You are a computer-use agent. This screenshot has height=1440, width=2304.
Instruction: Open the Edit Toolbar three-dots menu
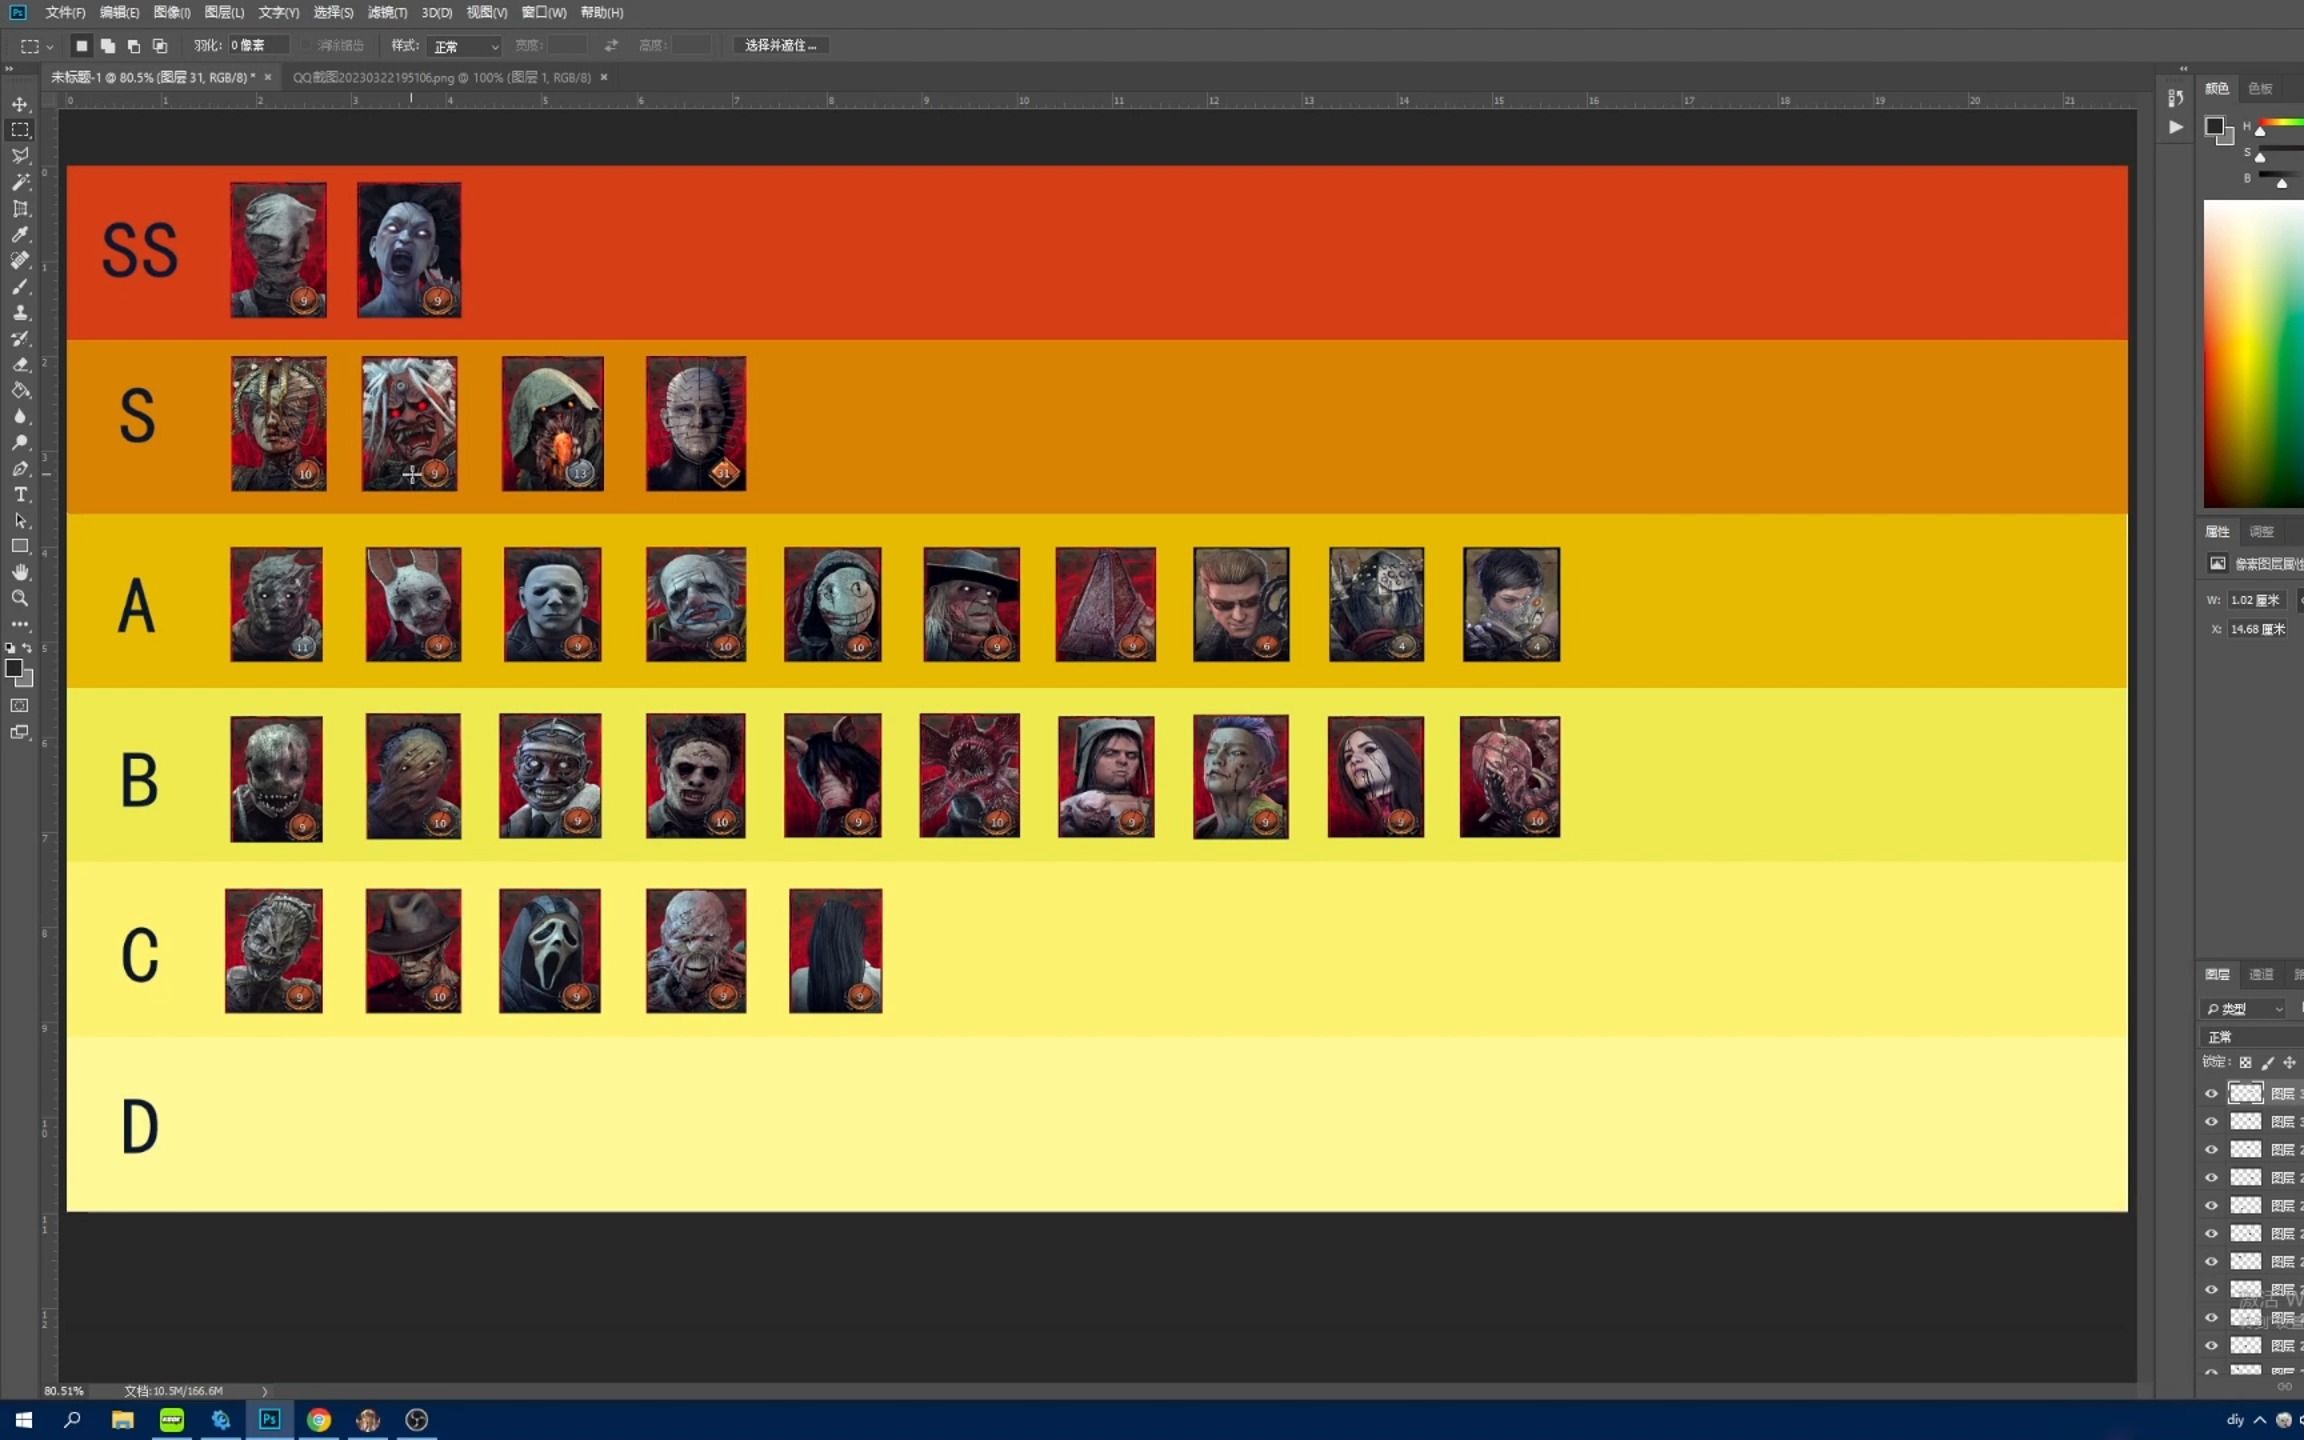coord(20,624)
